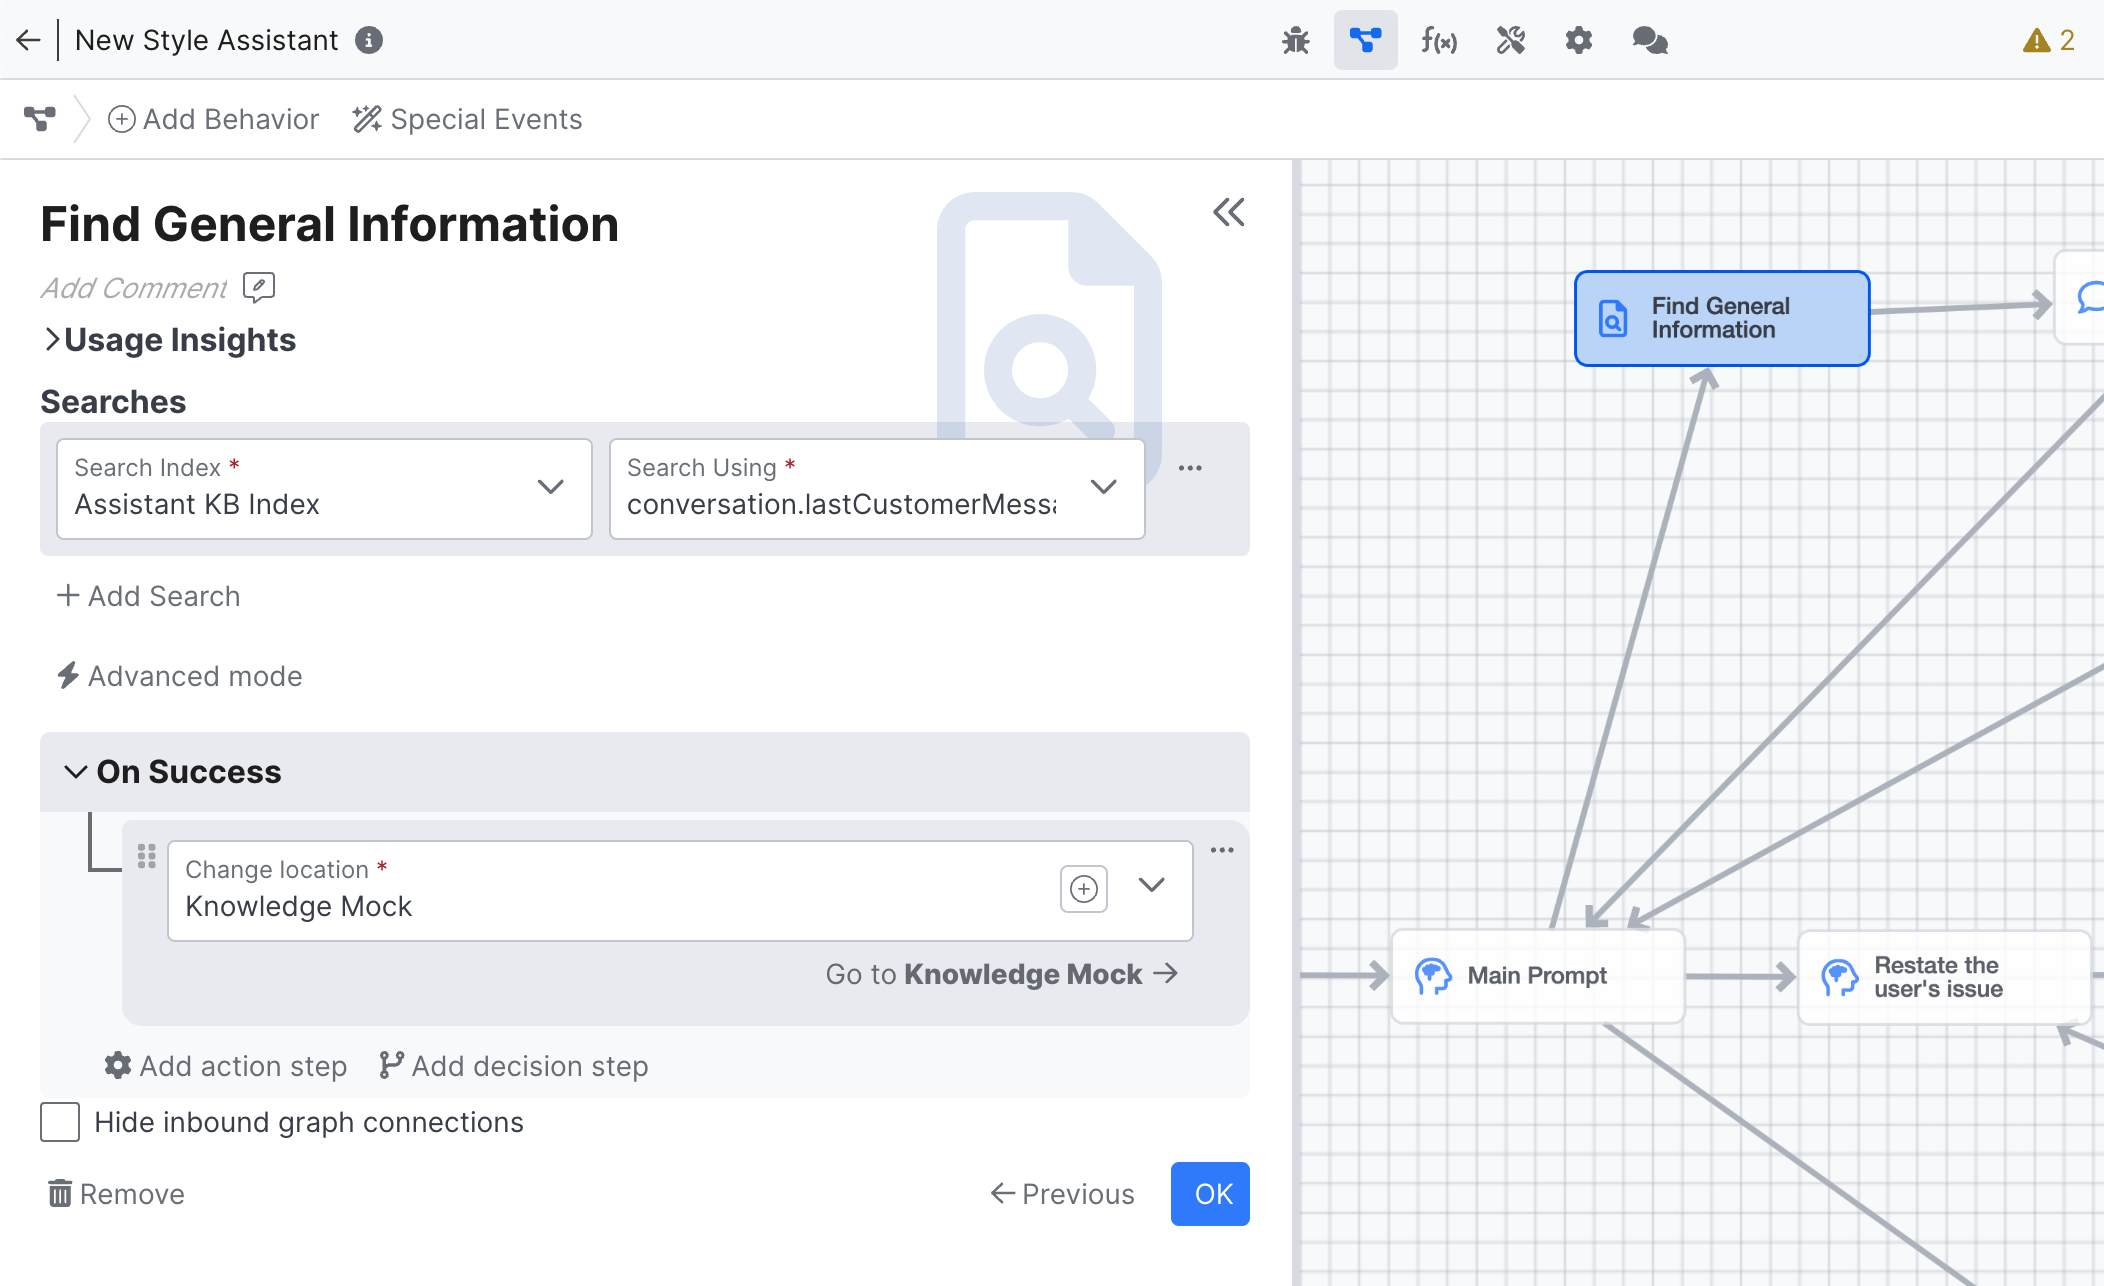The image size is (2104, 1286).
Task: Click the debug/bug icon in toolbar
Action: click(1295, 39)
